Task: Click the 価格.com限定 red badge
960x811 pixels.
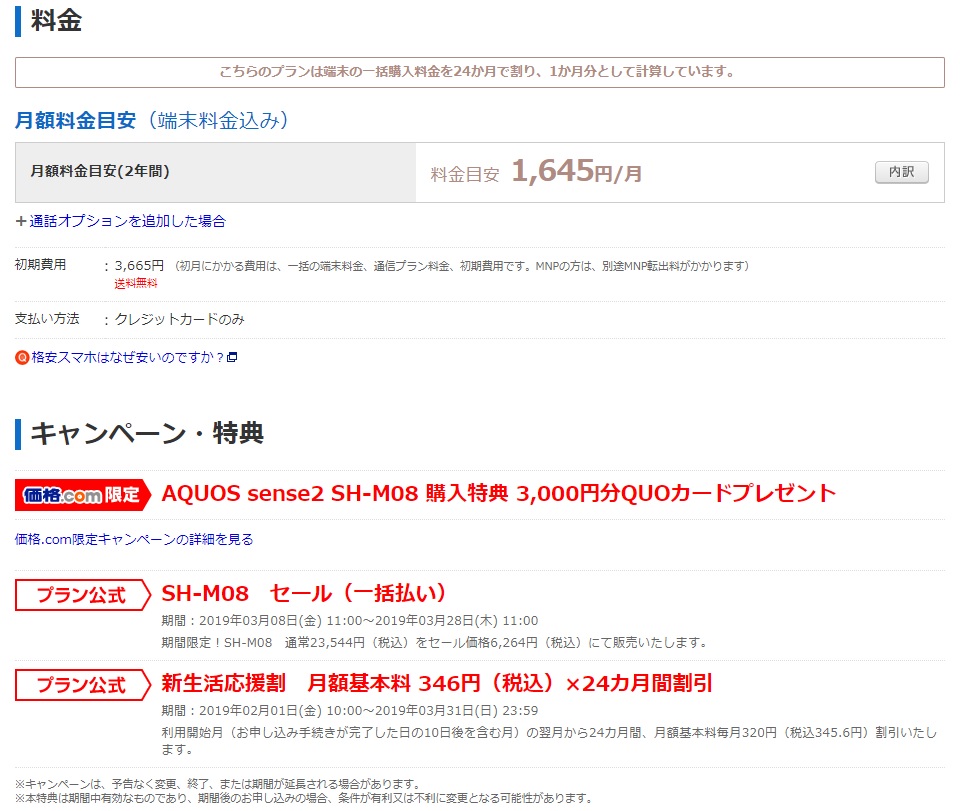Action: (x=83, y=495)
